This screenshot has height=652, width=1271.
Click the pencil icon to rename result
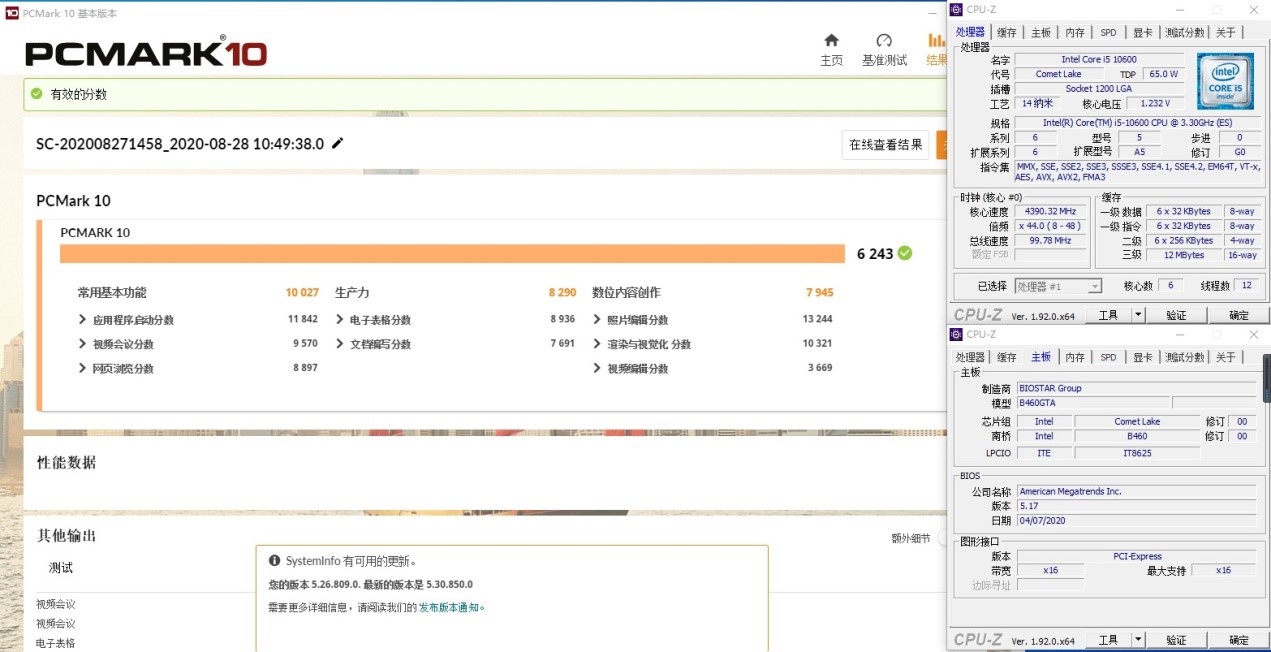click(x=338, y=143)
